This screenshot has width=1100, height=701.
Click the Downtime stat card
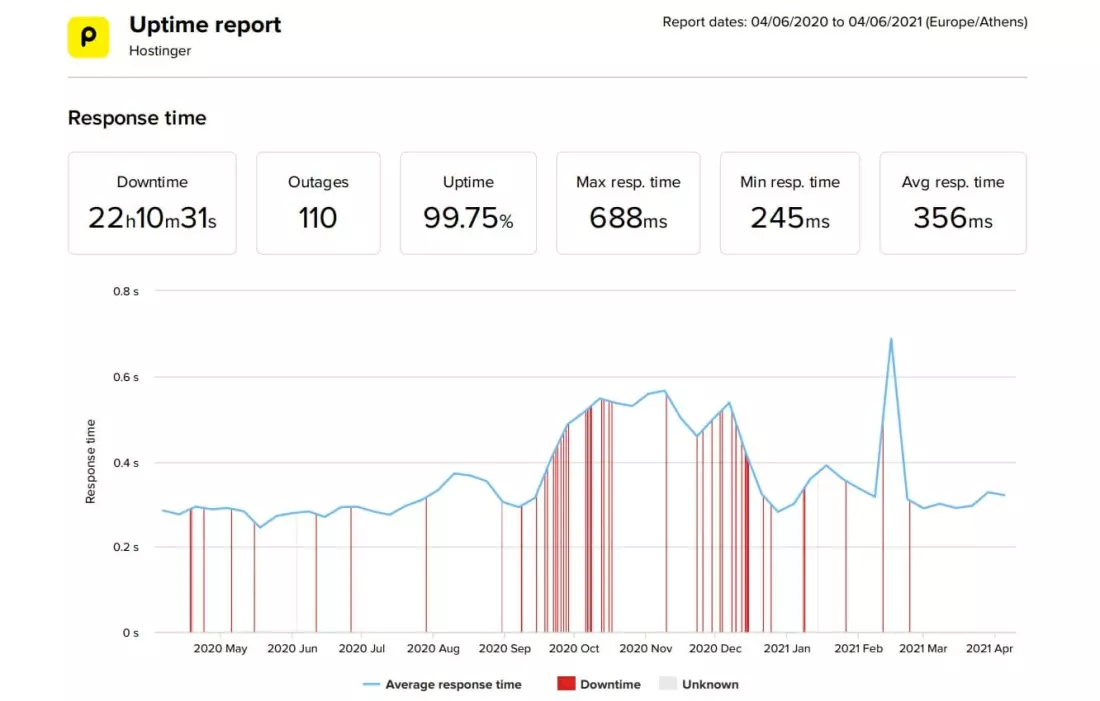click(x=152, y=203)
